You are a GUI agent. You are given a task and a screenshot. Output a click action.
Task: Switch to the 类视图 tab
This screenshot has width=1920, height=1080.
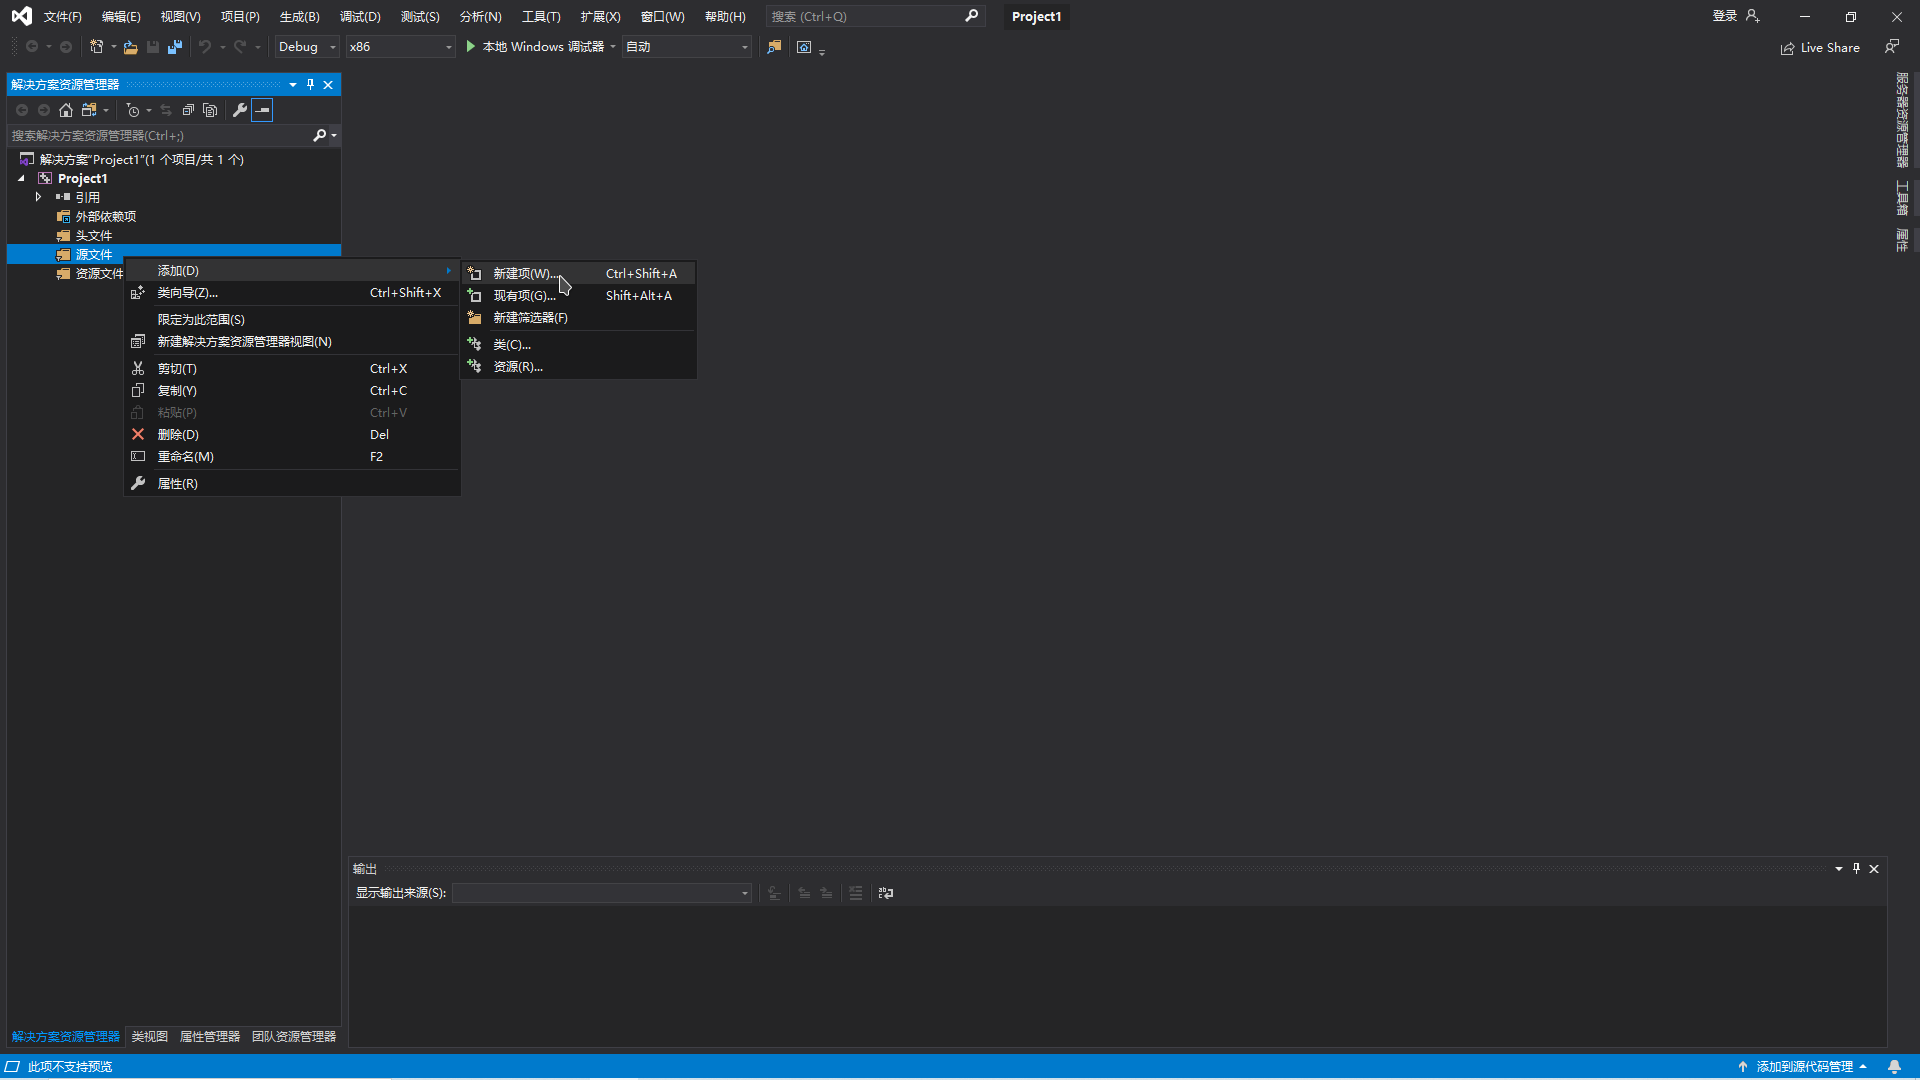(x=149, y=1037)
